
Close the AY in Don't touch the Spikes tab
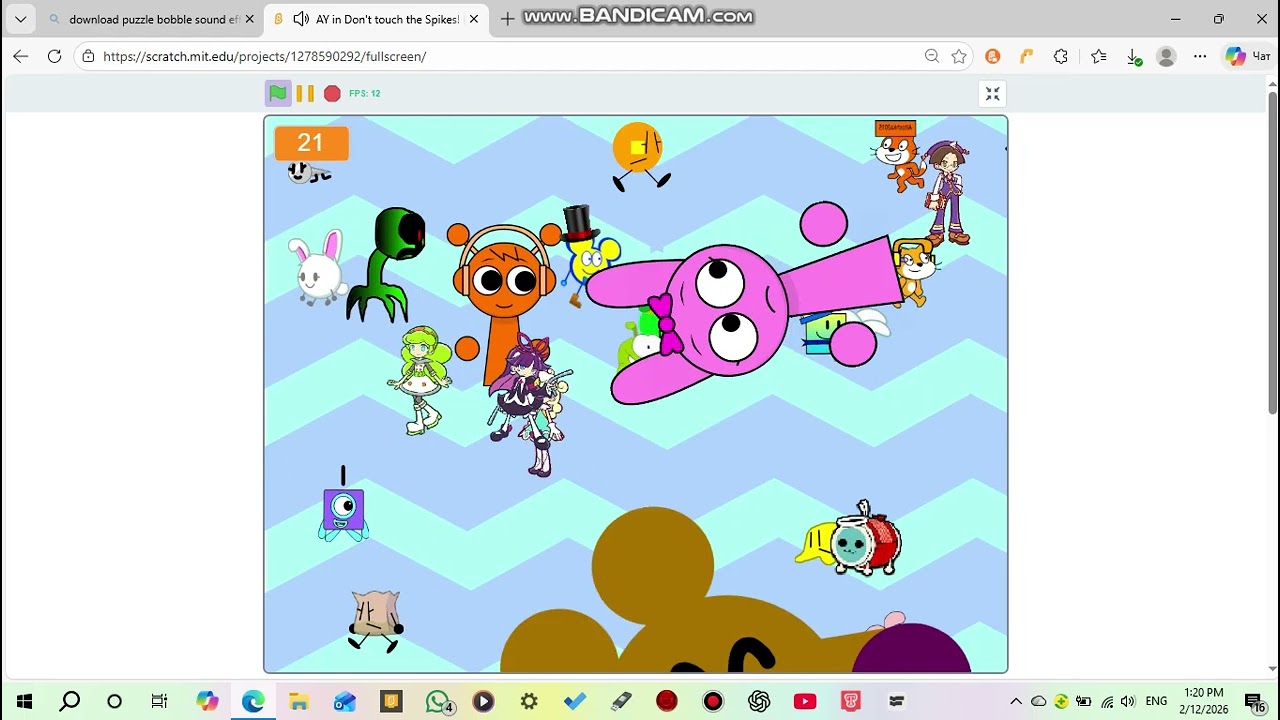click(474, 19)
